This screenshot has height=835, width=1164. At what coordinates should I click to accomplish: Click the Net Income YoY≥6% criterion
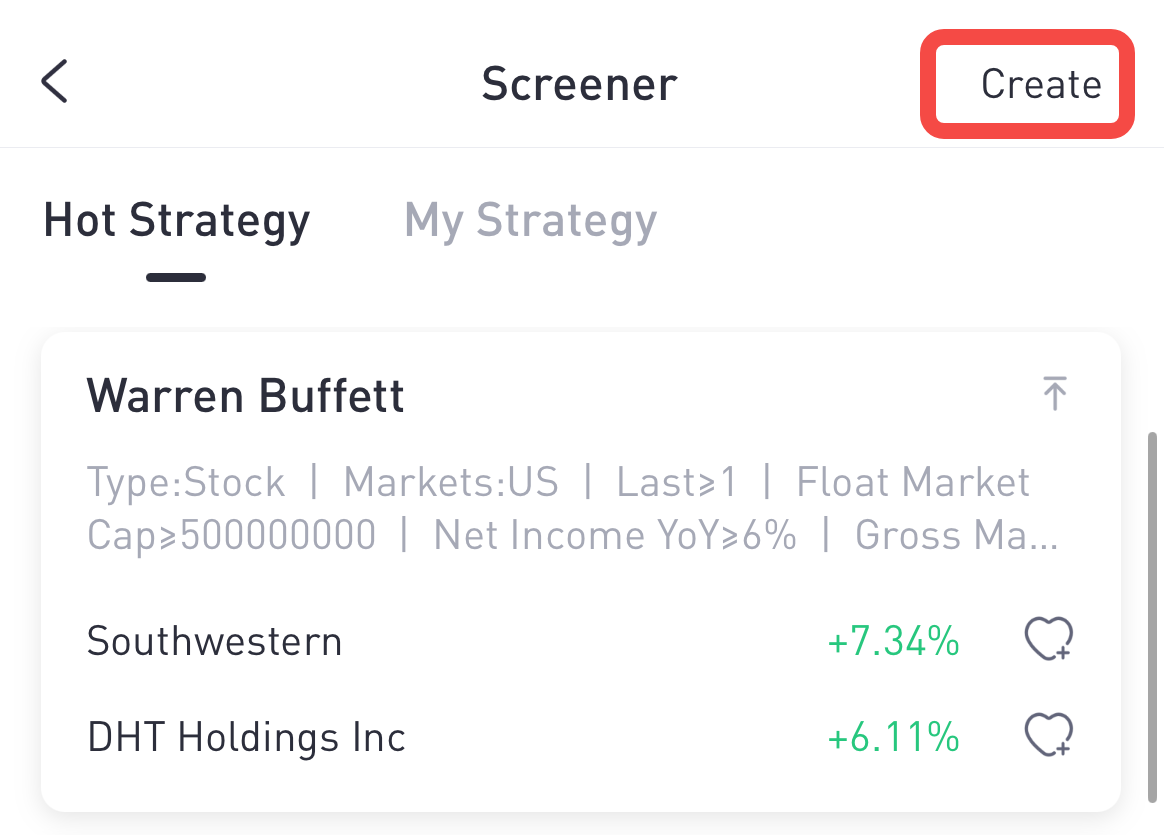614,535
